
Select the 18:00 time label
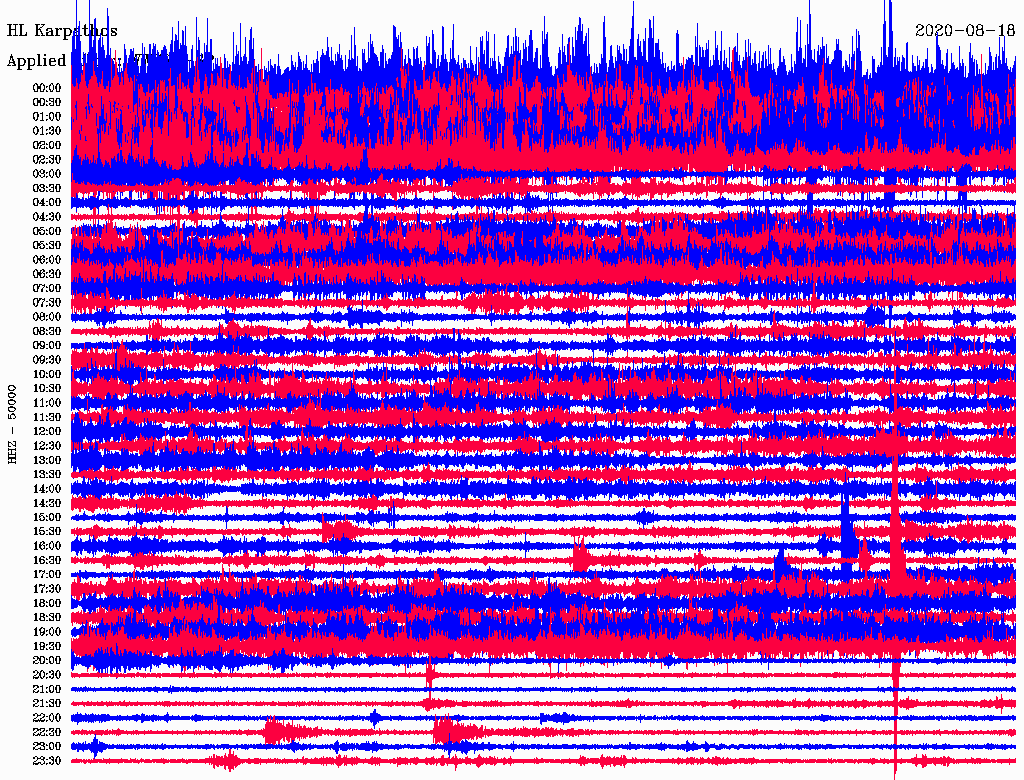tap(47, 604)
